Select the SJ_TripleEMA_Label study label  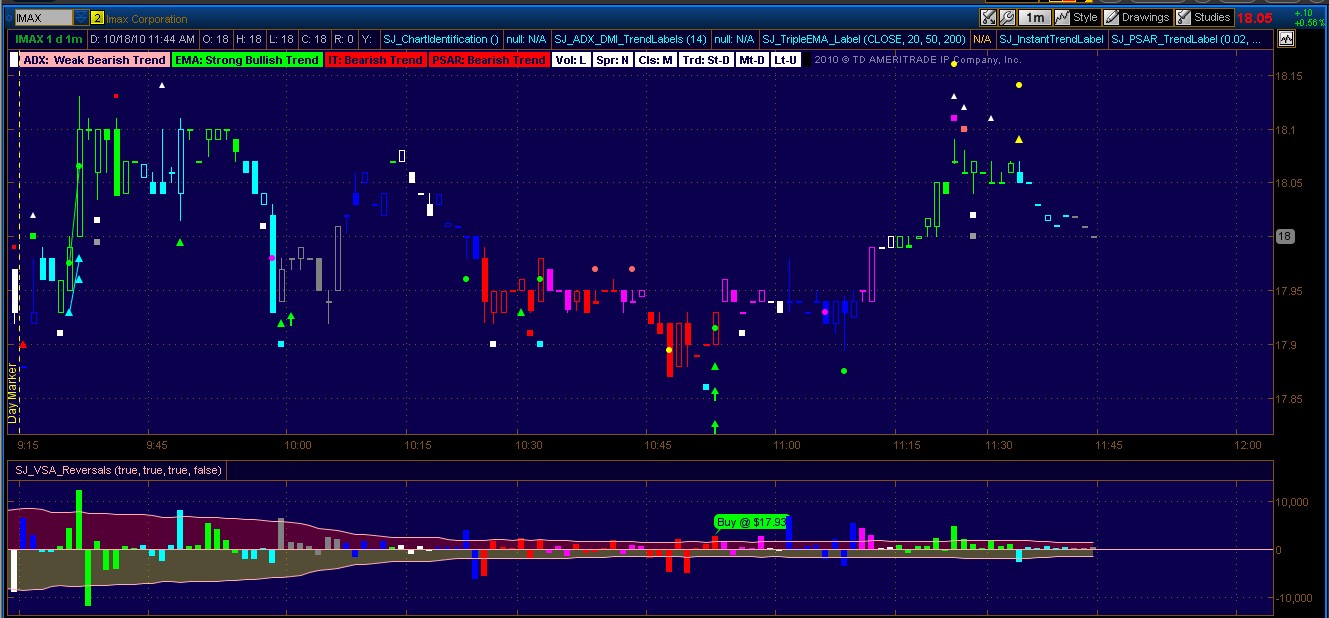click(x=863, y=39)
